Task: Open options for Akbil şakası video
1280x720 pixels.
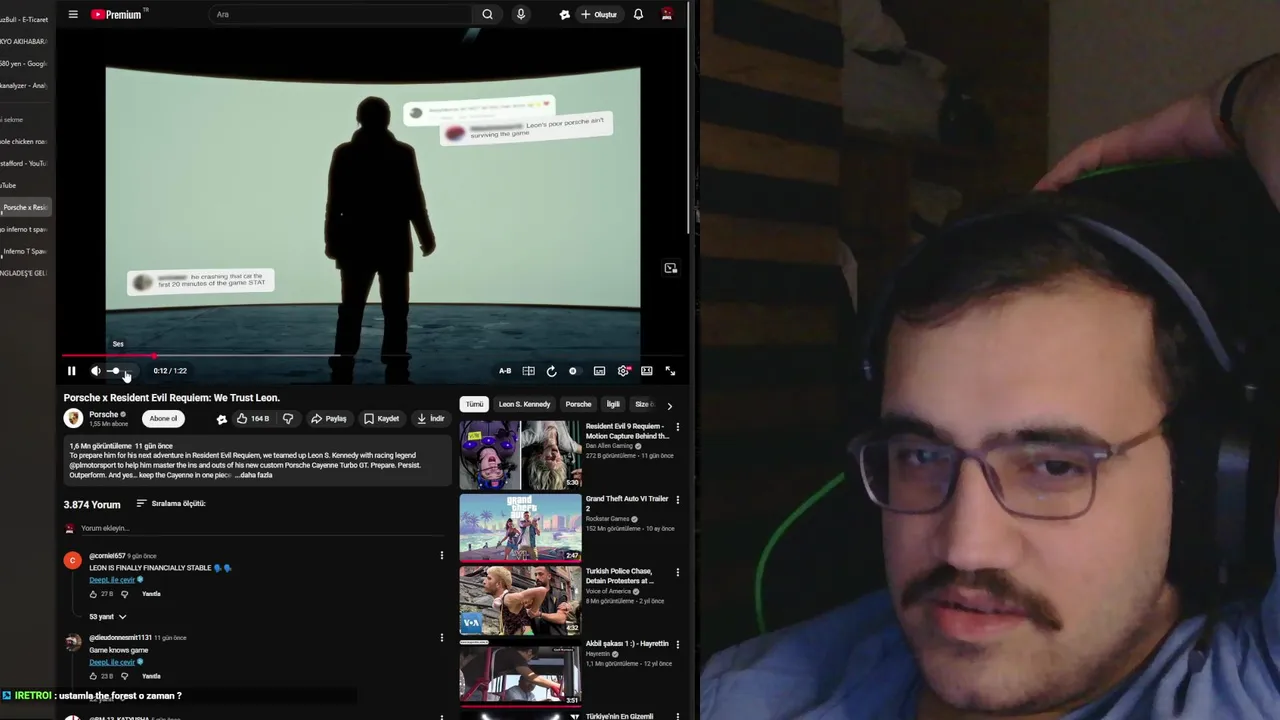Action: (677, 645)
